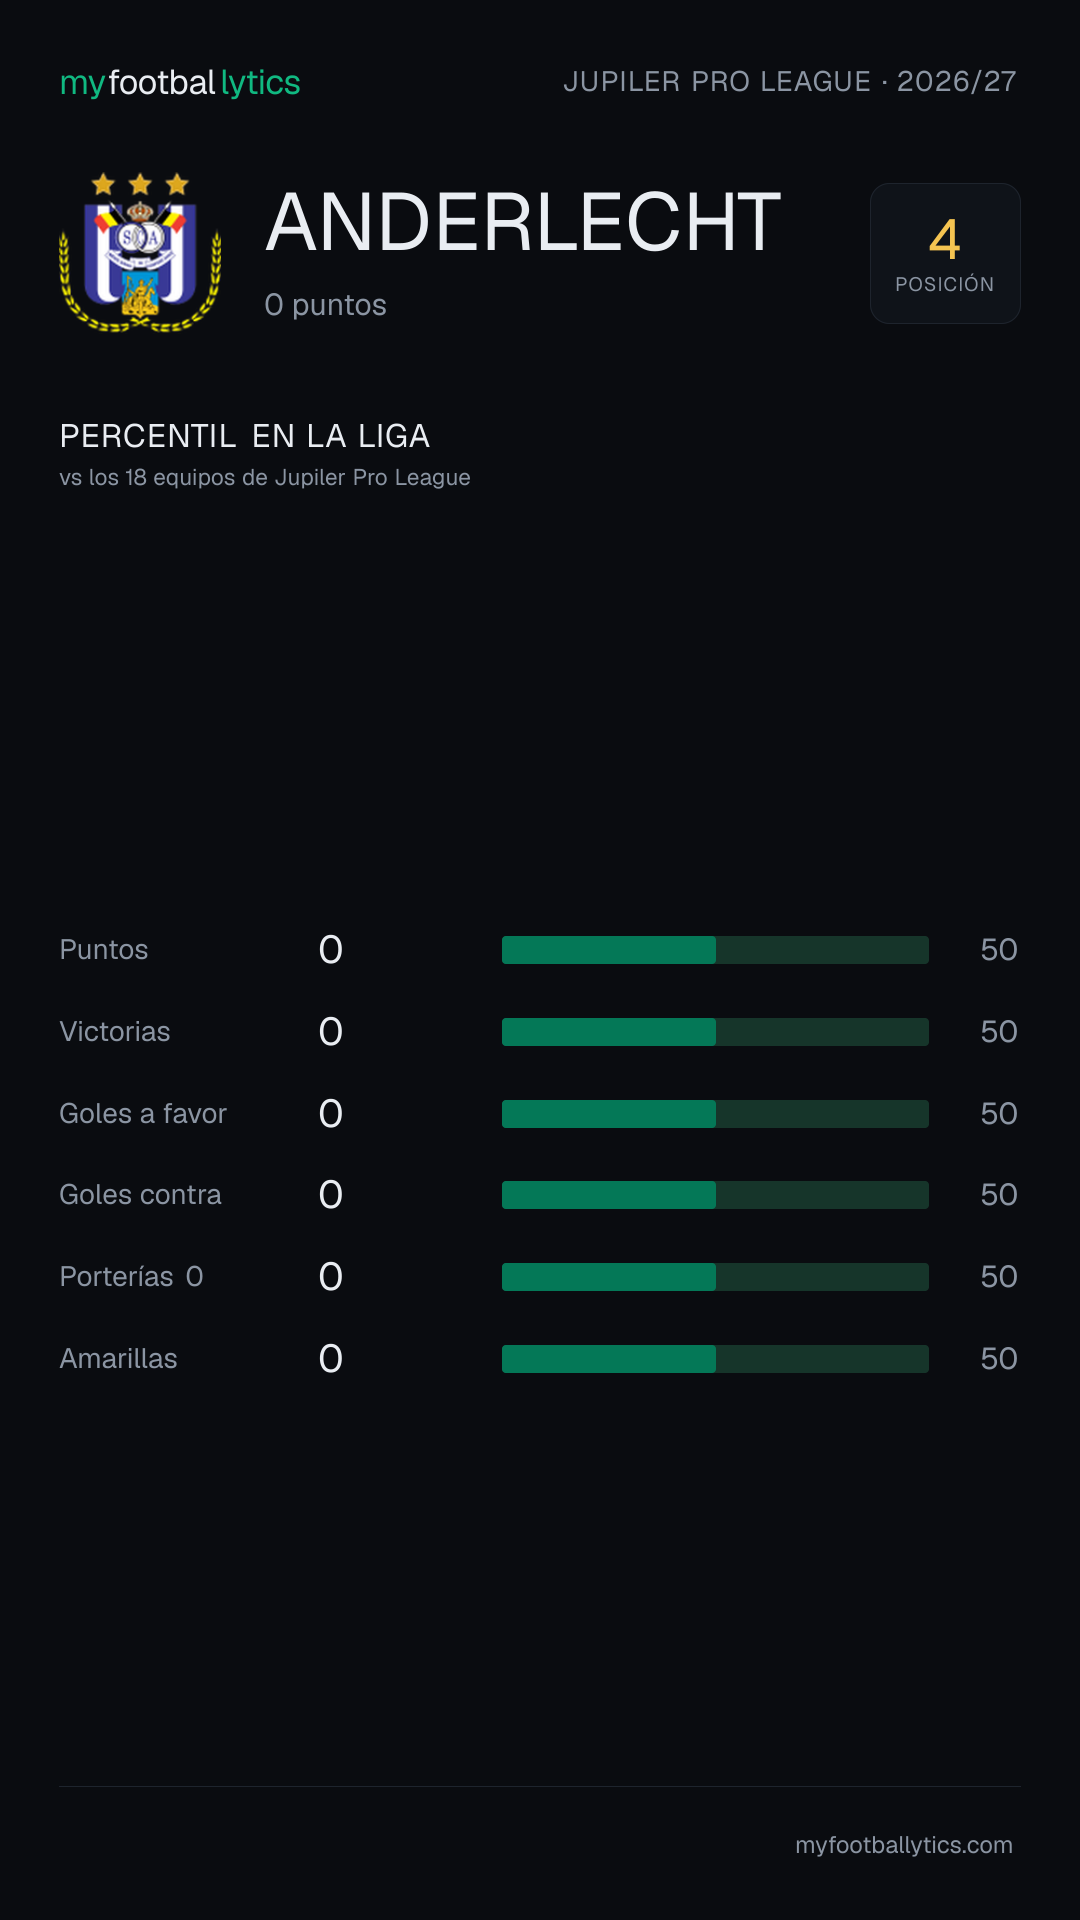Click the Anderlecht club crest
Screen dimensions: 1080x1920
pyautogui.click(x=140, y=252)
